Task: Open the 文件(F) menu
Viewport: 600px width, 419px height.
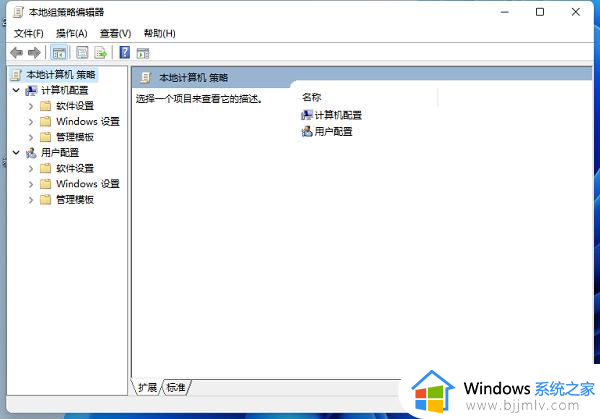Action: tap(29, 34)
